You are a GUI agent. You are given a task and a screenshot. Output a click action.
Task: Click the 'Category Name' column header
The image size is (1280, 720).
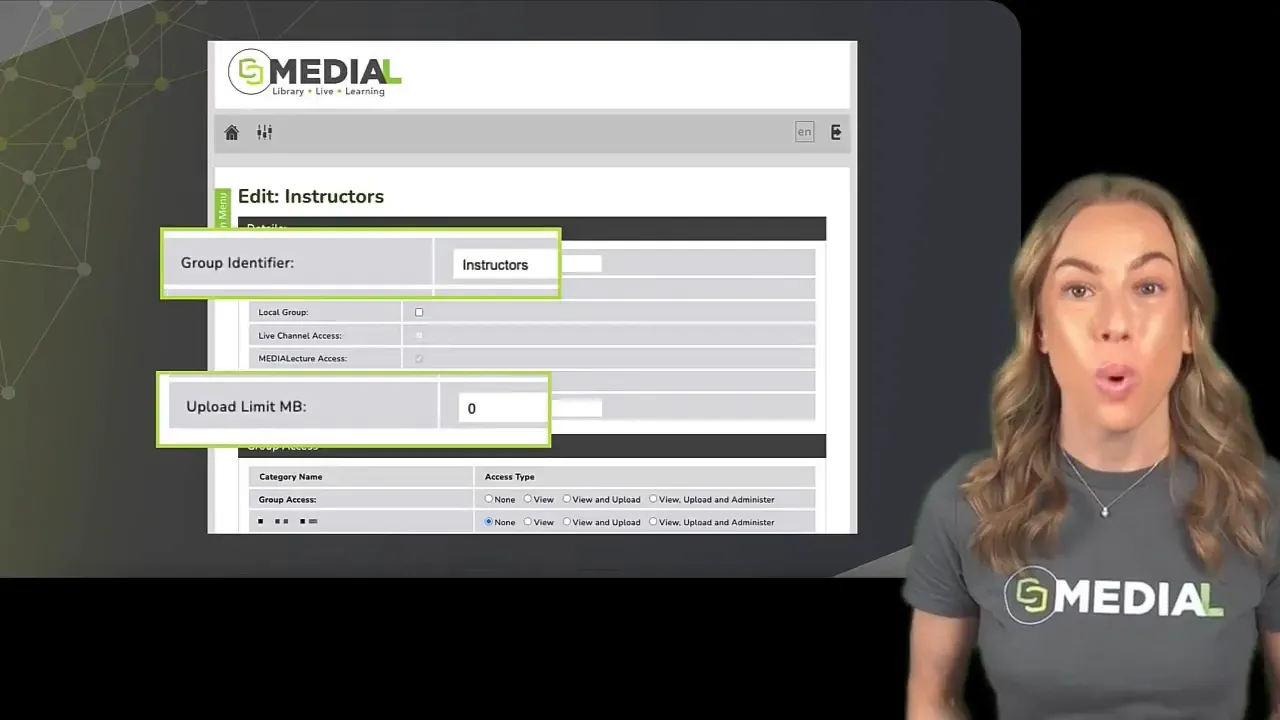coord(291,477)
